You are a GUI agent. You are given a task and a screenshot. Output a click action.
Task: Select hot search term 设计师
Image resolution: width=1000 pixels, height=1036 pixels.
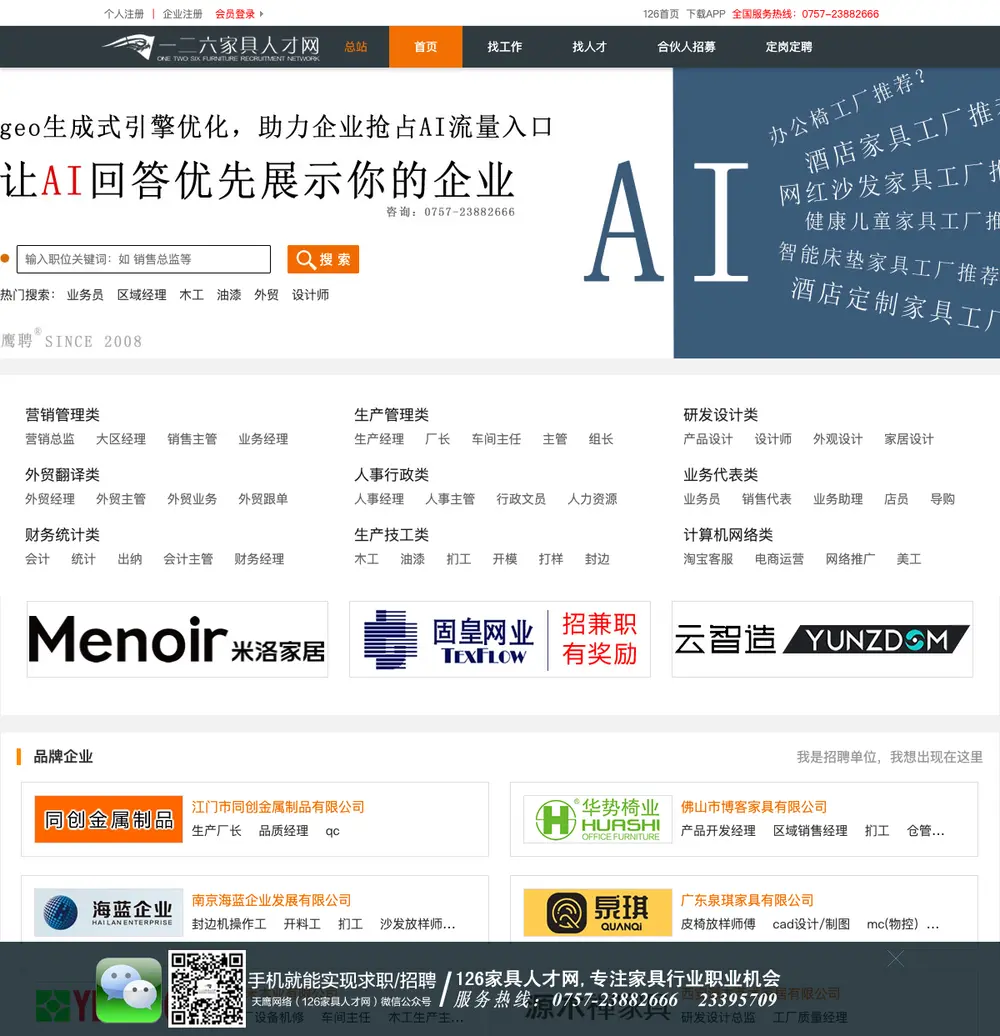[x=310, y=295]
